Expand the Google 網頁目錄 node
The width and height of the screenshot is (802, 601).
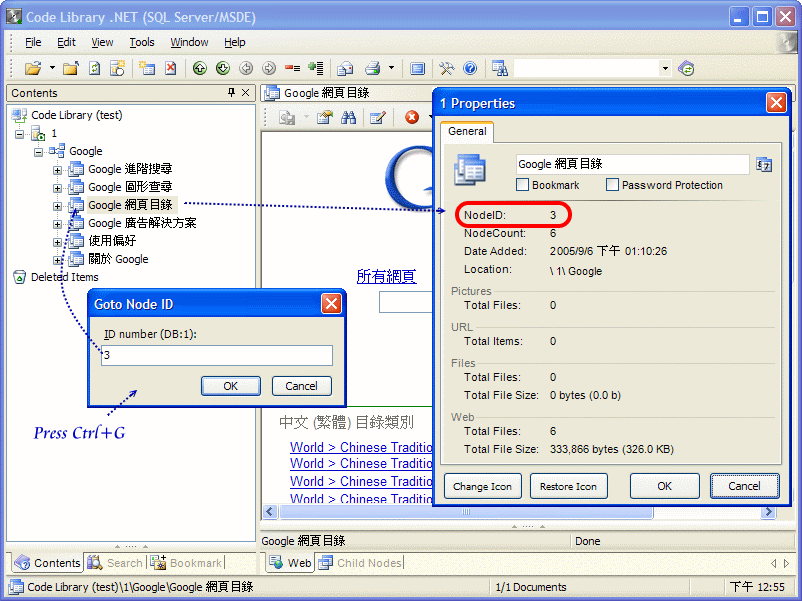click(57, 206)
